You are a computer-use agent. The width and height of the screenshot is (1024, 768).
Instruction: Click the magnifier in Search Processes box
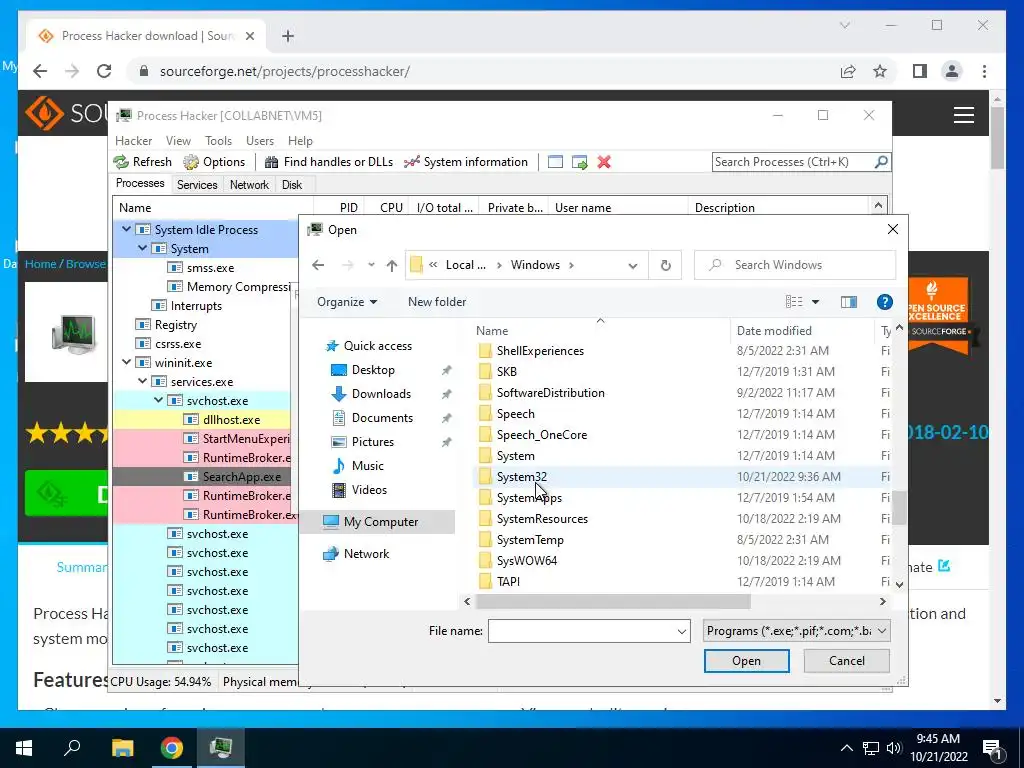(881, 161)
